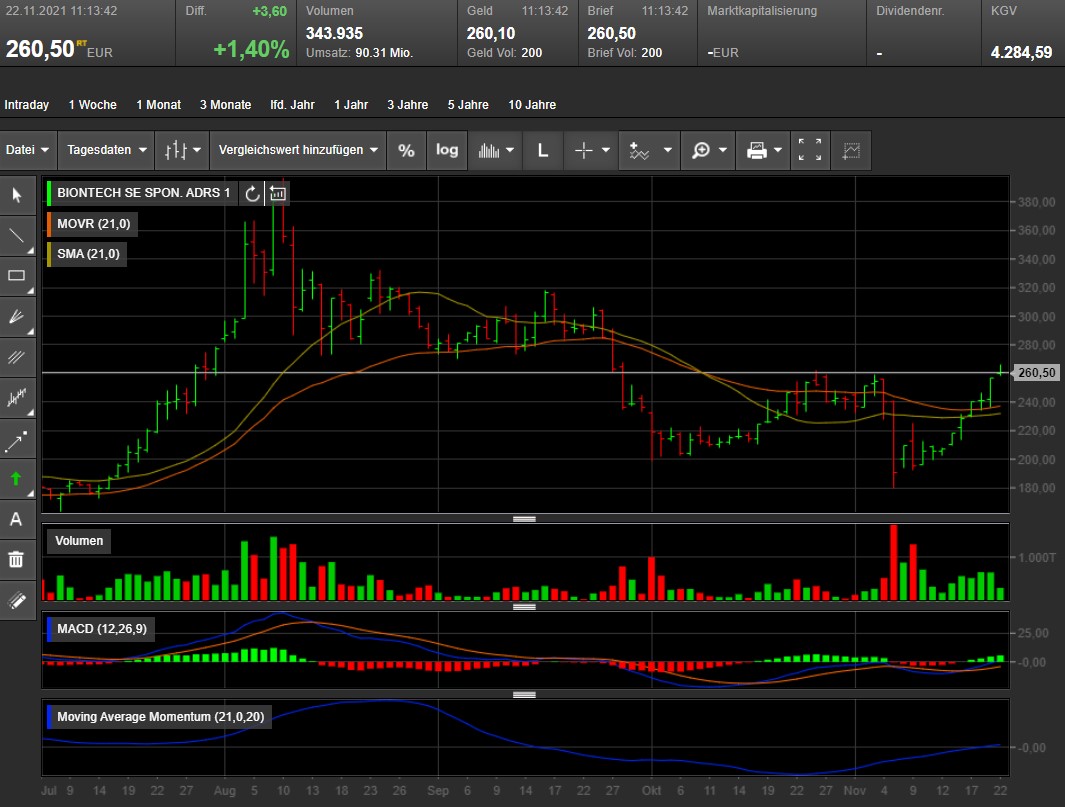
Task: Select the arrow pointer tool
Action: point(17,196)
